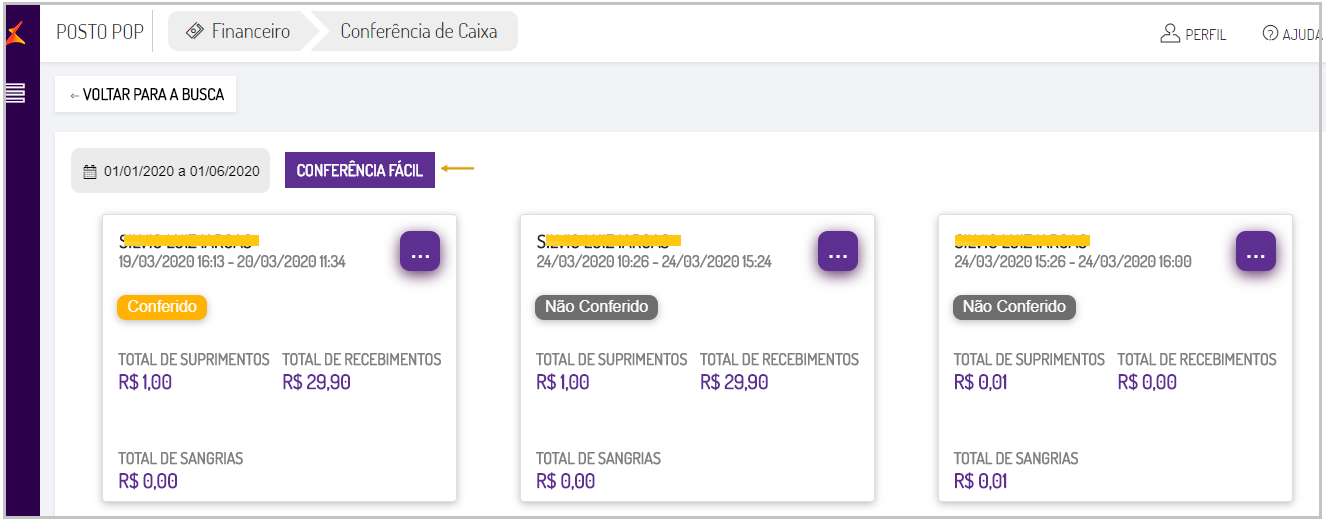Click R$ 0,01 sangrias total on third card
1326x521 pixels.
(980, 481)
